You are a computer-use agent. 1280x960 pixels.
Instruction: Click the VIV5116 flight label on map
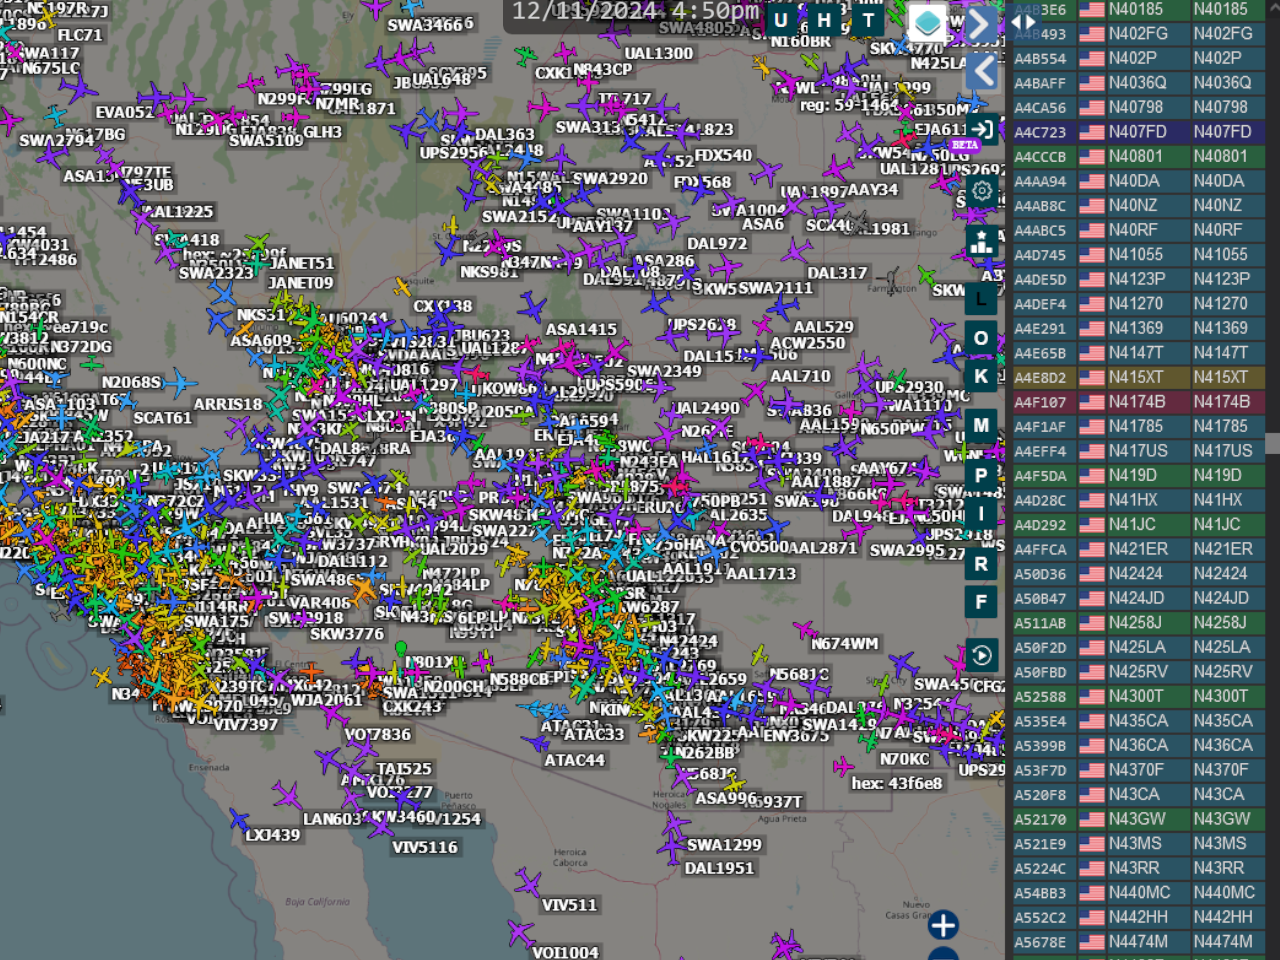(x=425, y=847)
